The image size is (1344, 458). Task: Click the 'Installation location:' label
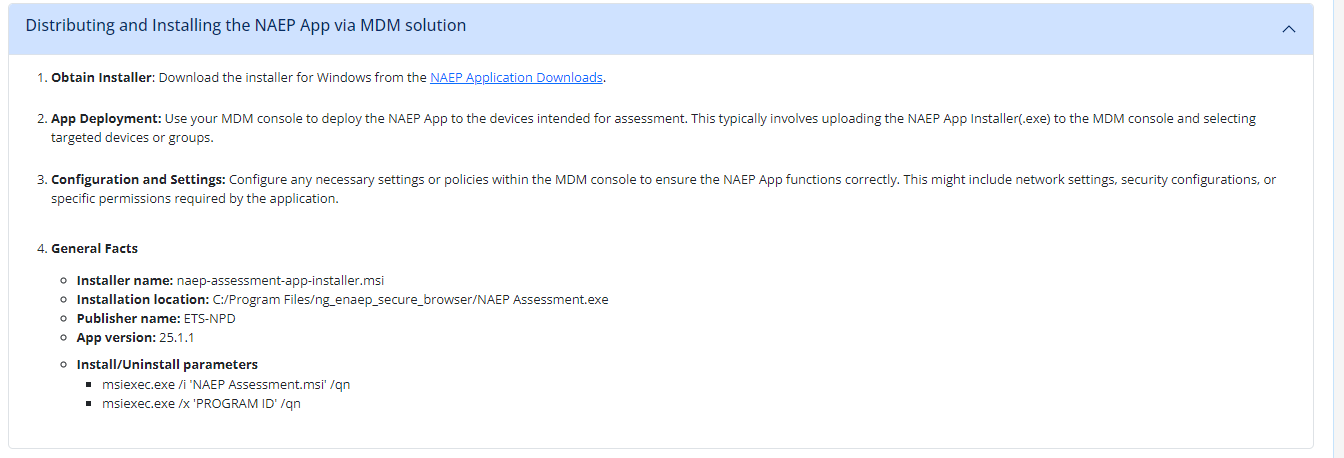pos(143,299)
